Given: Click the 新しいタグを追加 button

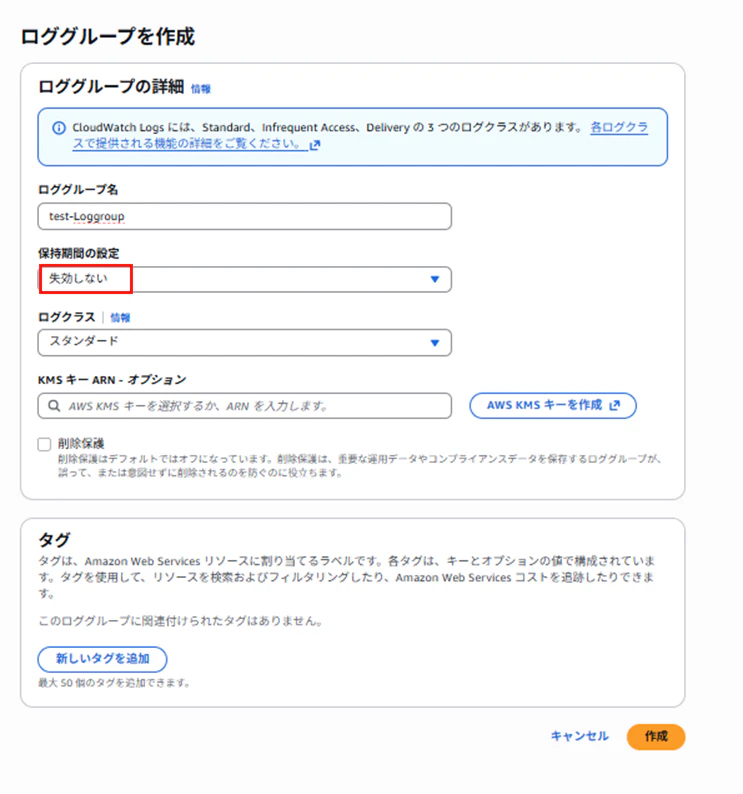Looking at the screenshot, I should (x=102, y=659).
